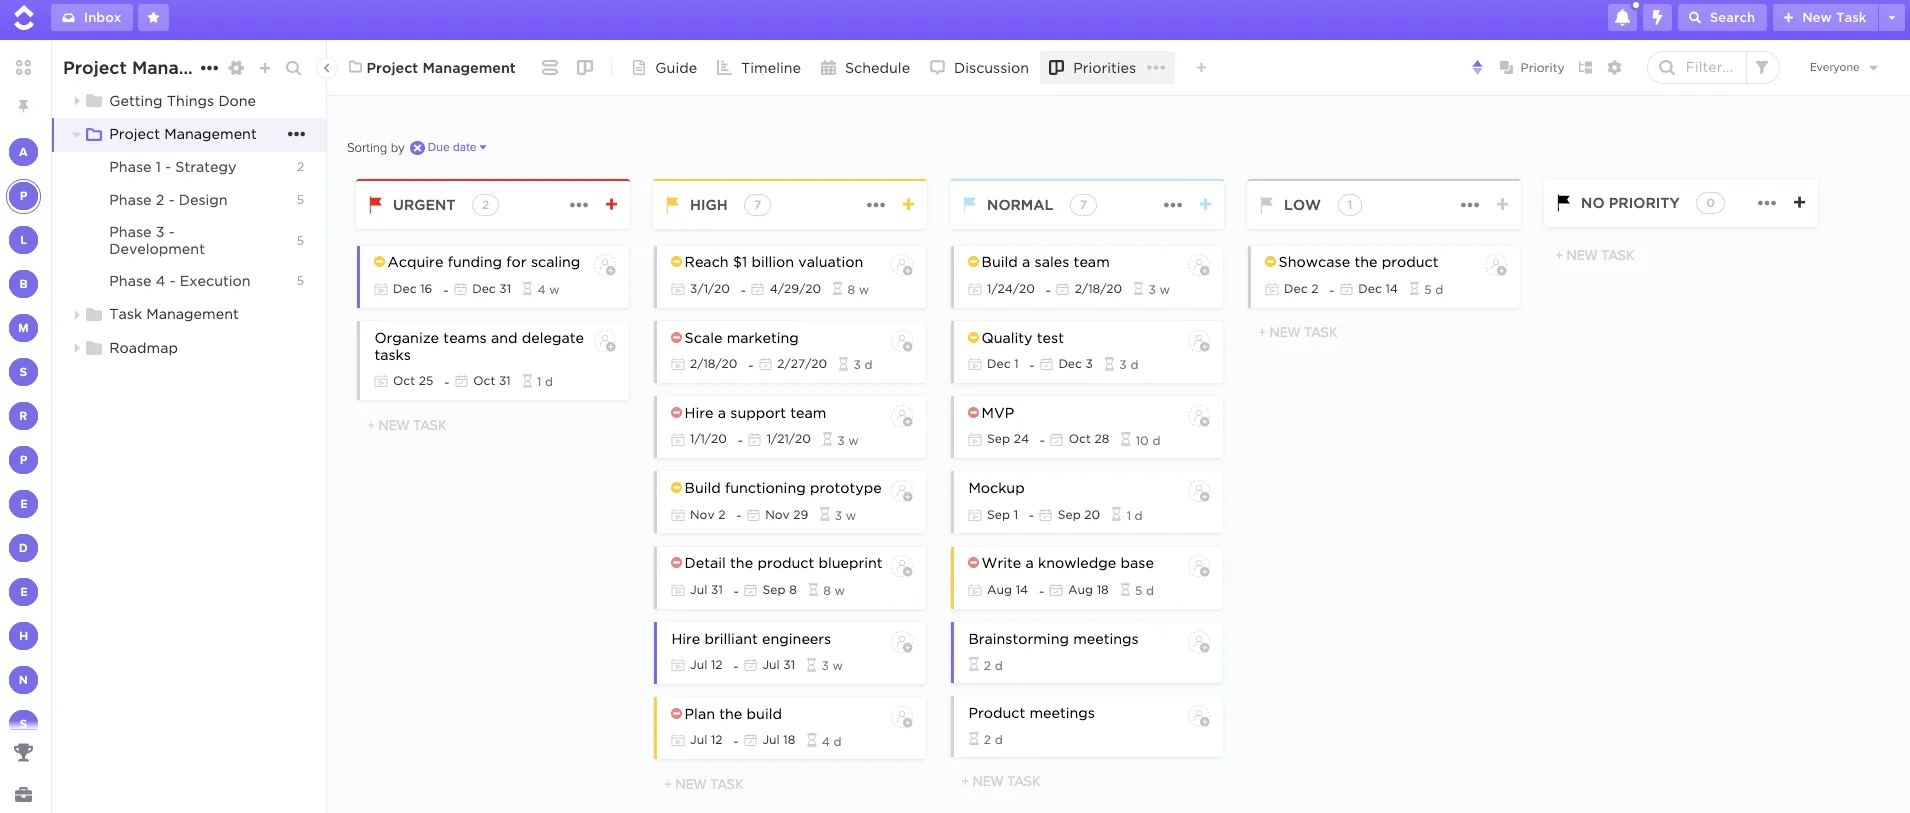Click the New Task button
This screenshot has height=813, width=1910.
tap(1825, 17)
